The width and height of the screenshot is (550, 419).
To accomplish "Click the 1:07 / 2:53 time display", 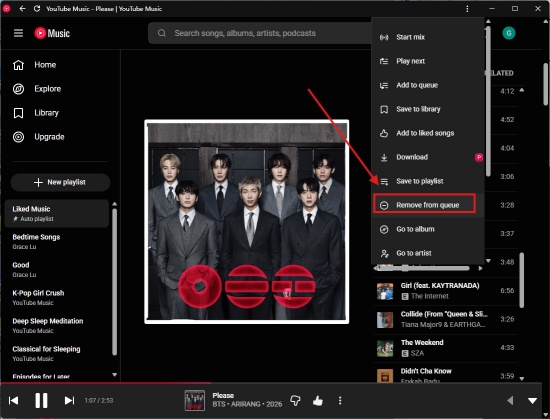I will pos(99,400).
